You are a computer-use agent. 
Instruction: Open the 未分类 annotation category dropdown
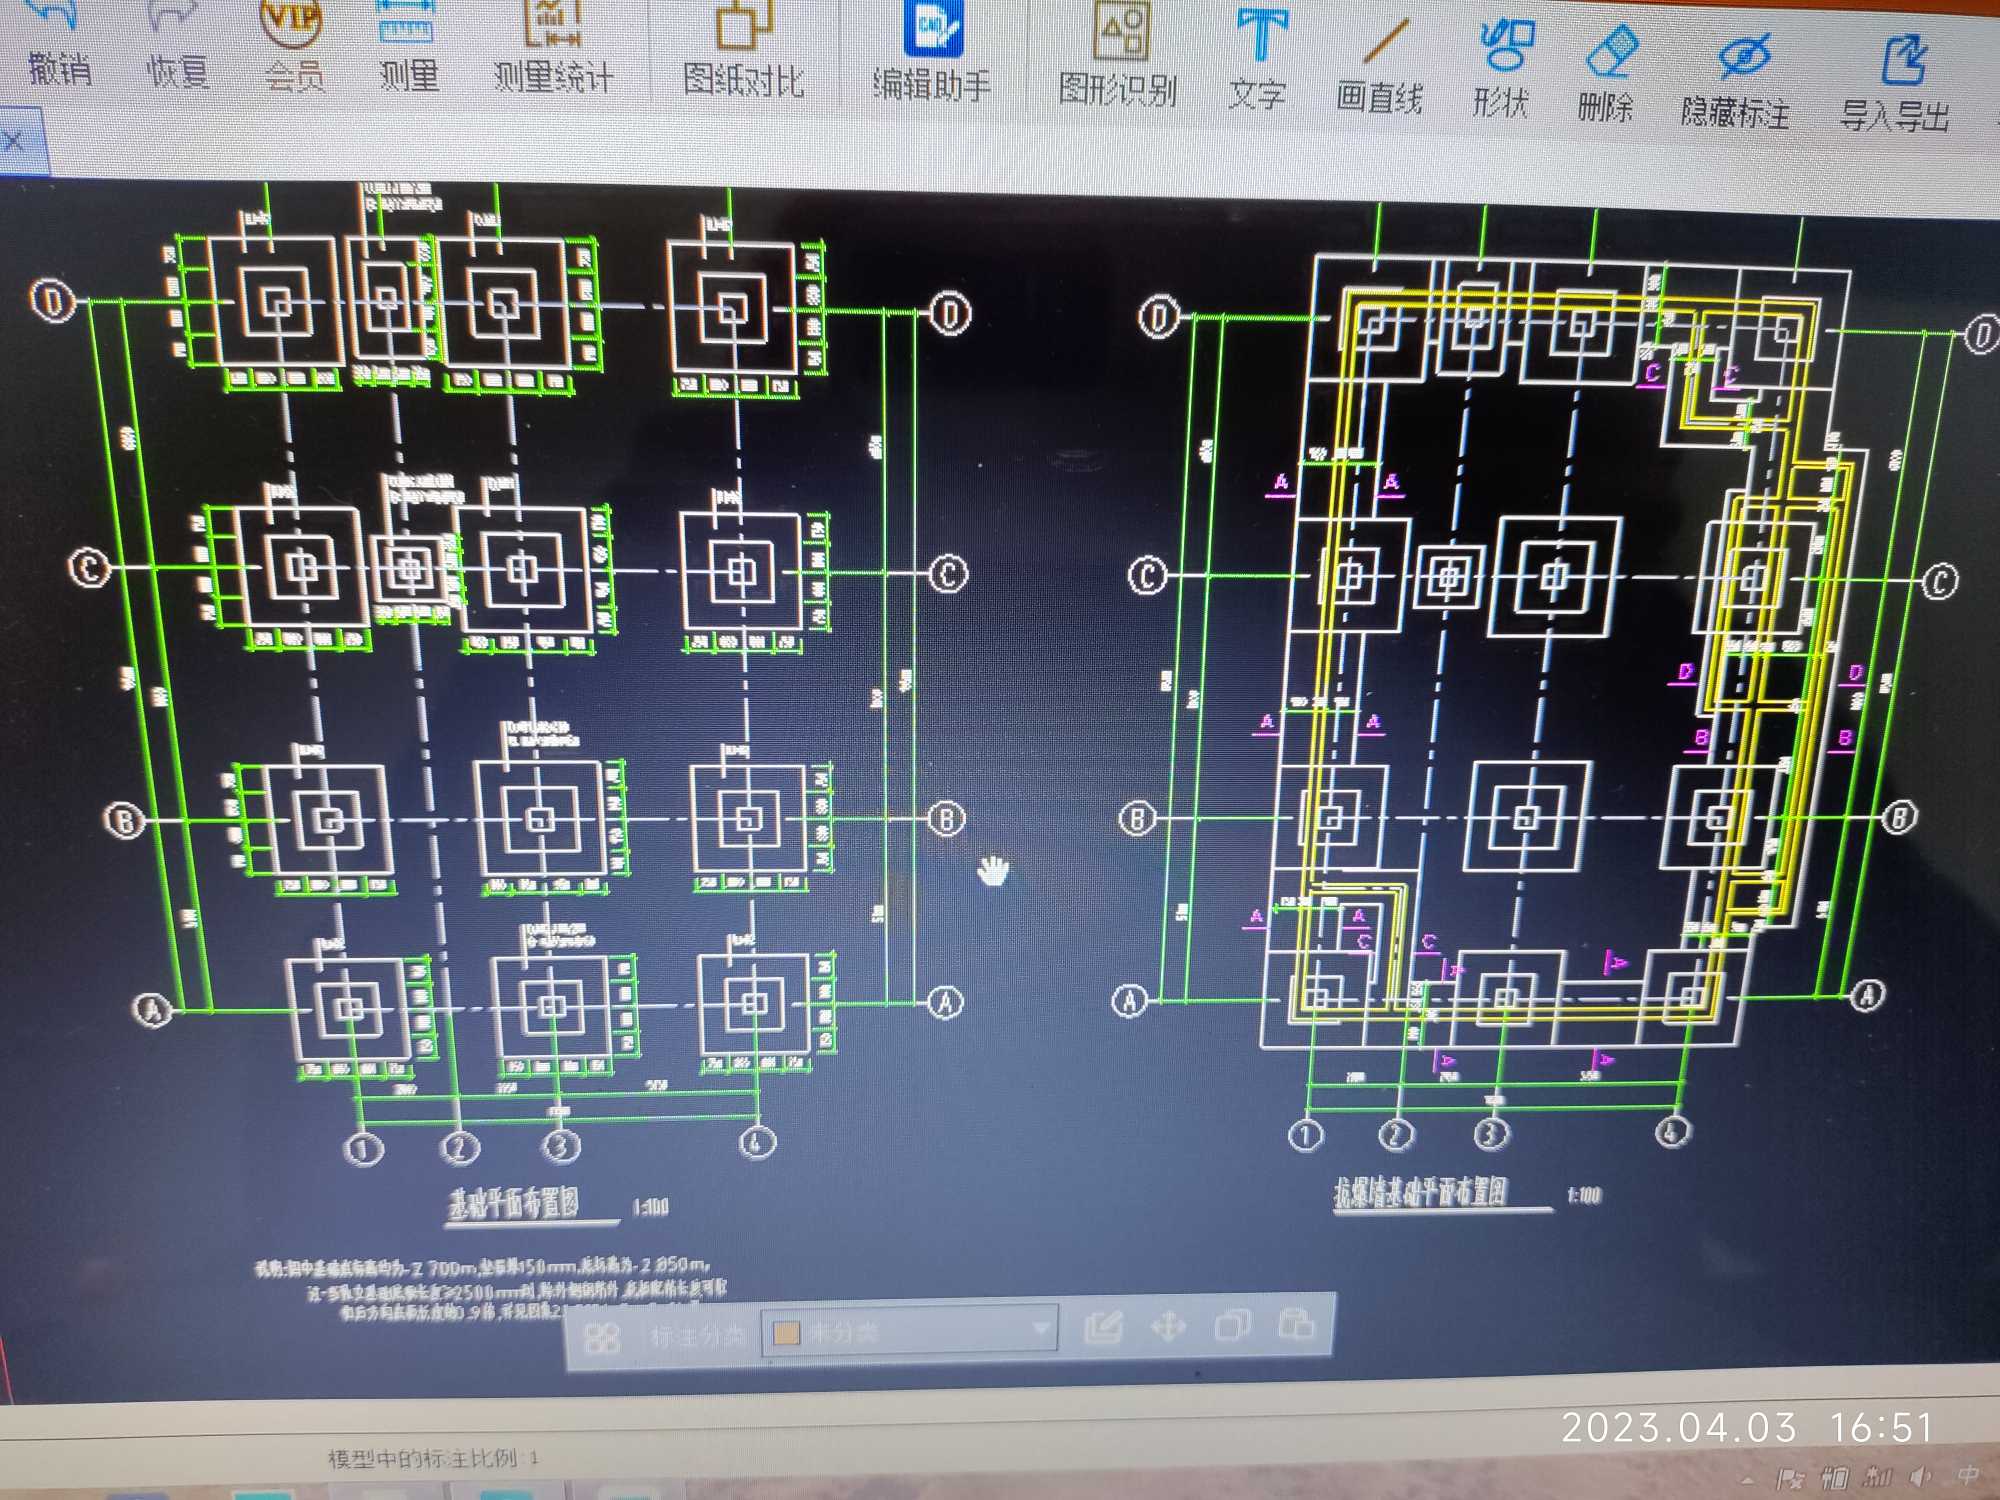[x=909, y=1331]
